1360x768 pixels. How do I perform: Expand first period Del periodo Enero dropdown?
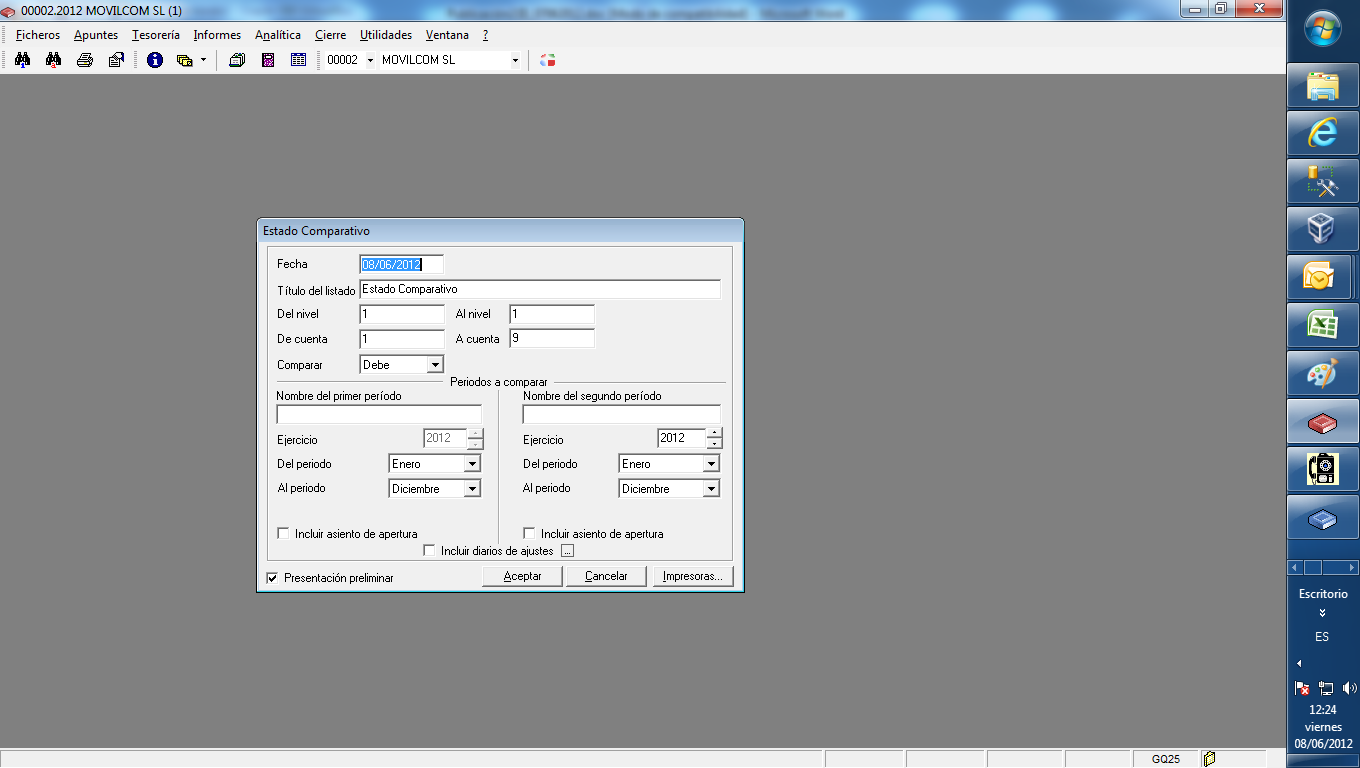472,464
